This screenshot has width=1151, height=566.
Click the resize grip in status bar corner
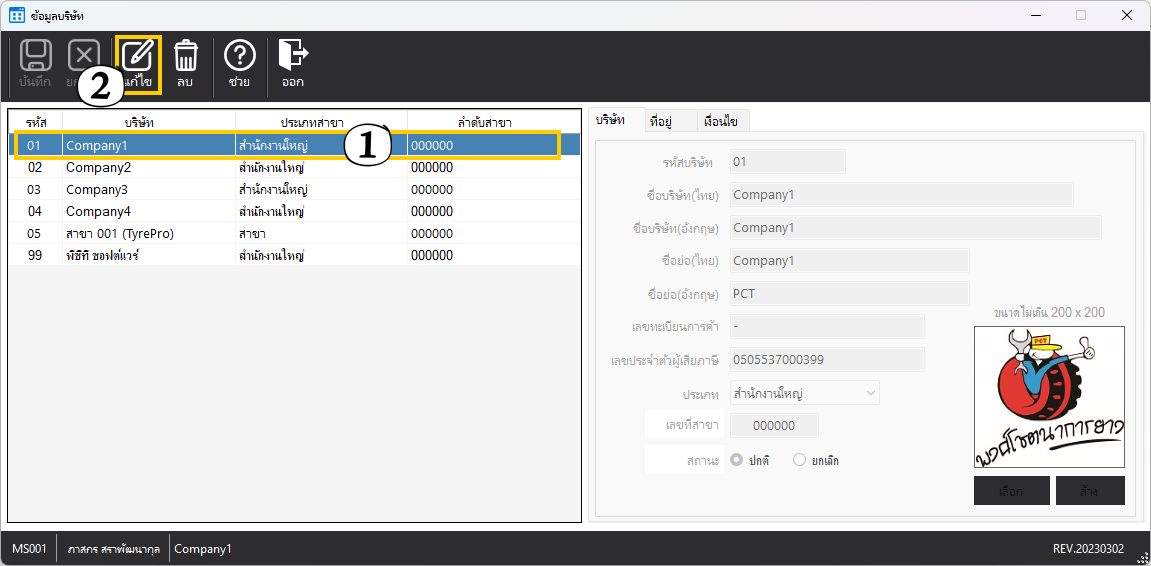click(x=1141, y=557)
